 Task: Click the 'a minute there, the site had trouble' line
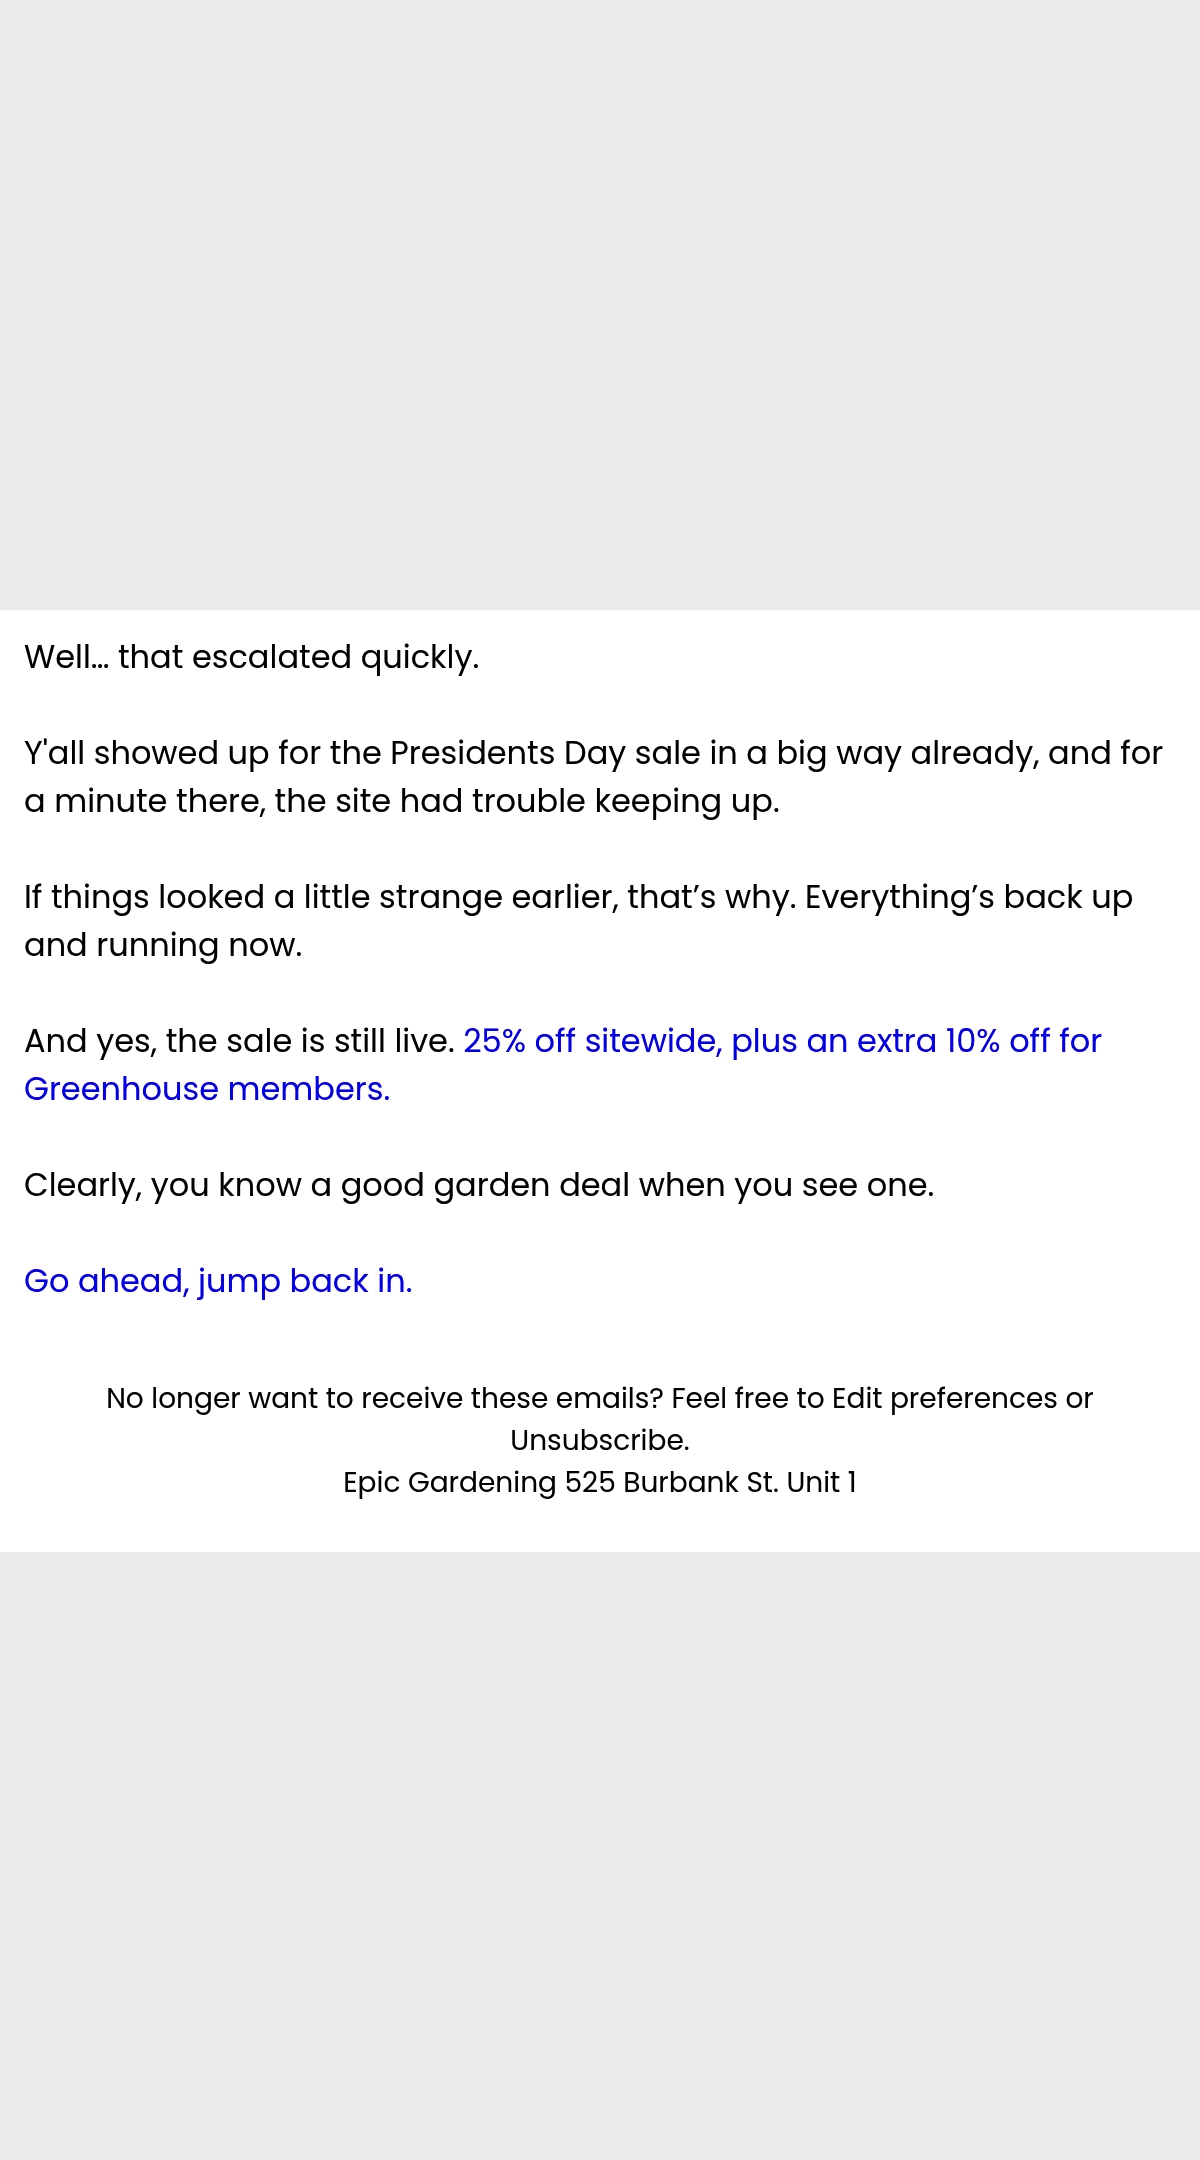(401, 801)
